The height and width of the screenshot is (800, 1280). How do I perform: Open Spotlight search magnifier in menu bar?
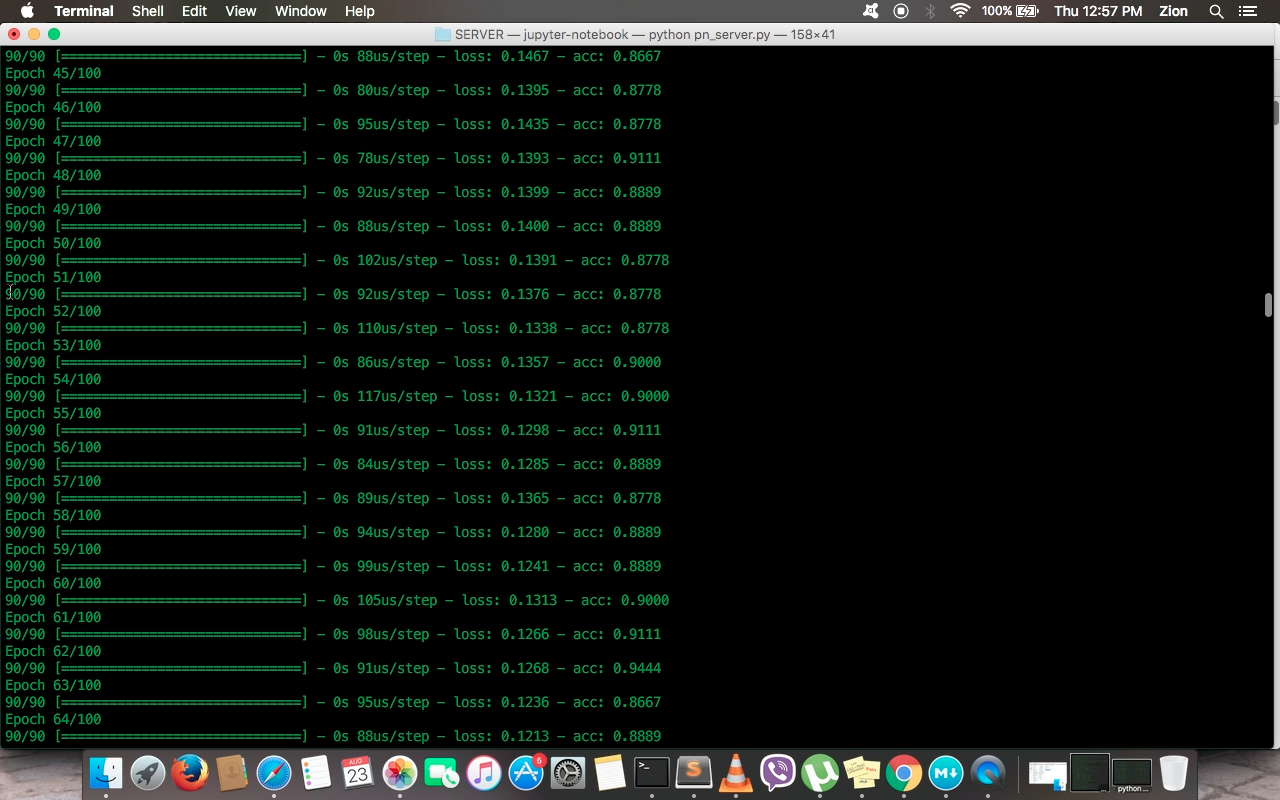[1216, 11]
